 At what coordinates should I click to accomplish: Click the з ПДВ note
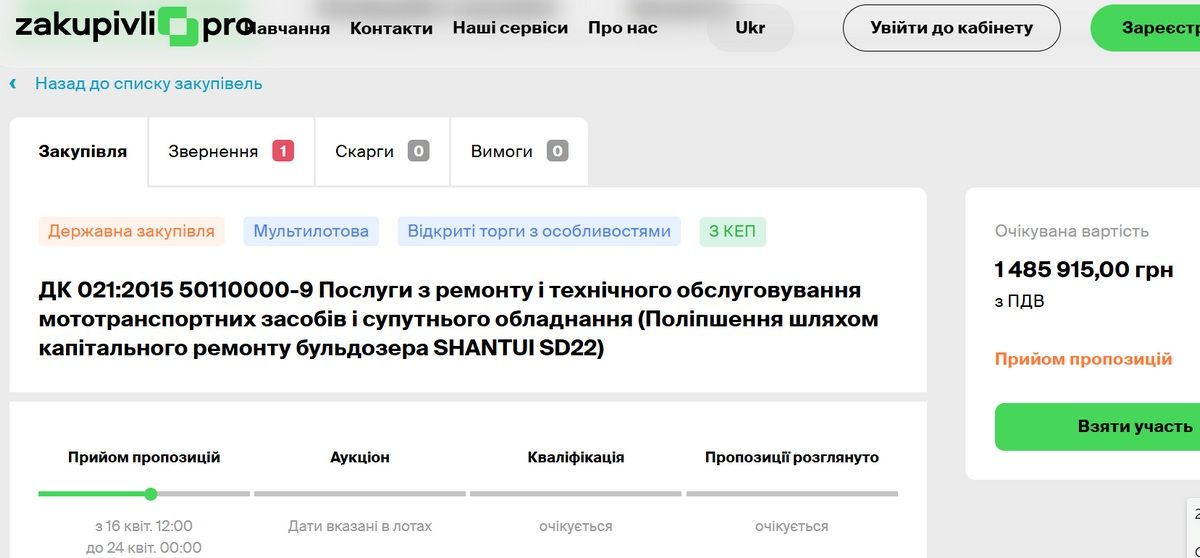(1020, 301)
